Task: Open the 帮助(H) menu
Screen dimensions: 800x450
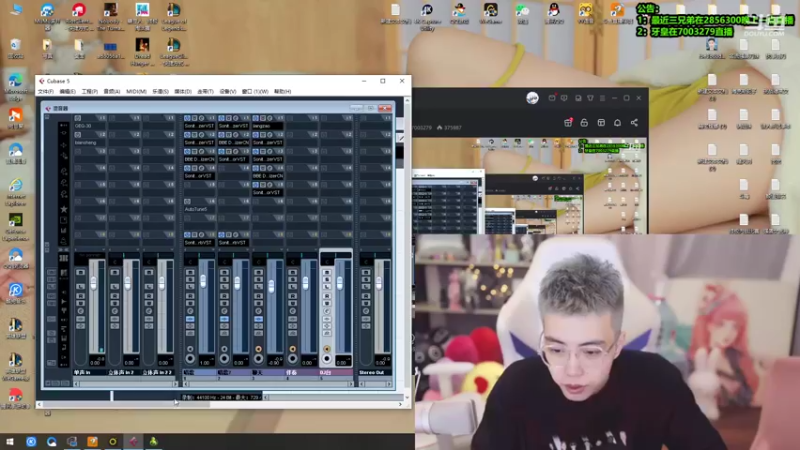Action: (282, 92)
